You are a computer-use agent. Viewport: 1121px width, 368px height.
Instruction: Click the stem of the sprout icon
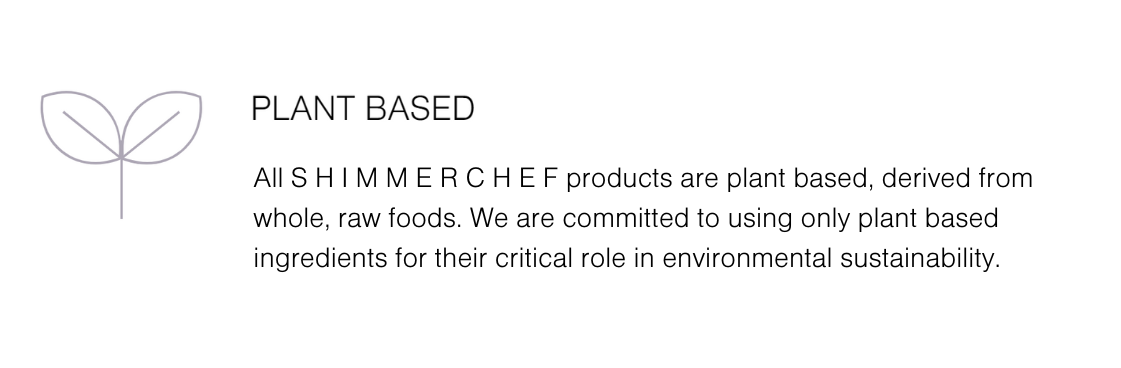[x=121, y=187]
